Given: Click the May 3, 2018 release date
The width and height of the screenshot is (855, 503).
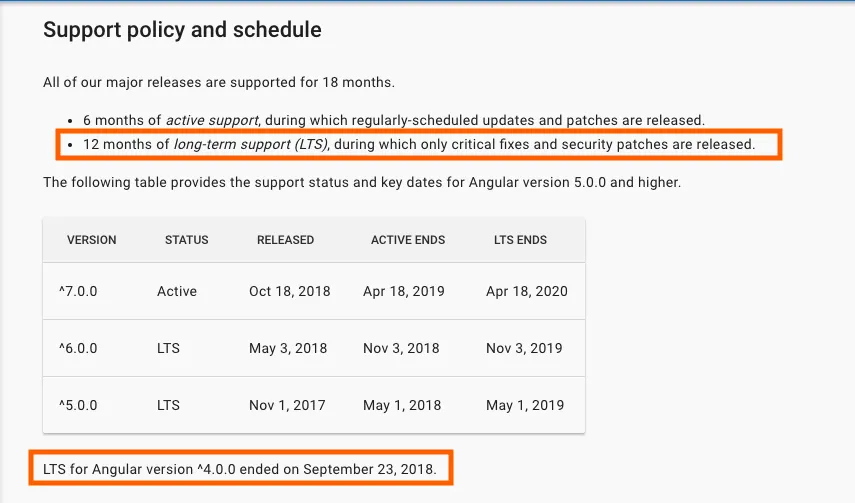Looking at the screenshot, I should coord(288,348).
